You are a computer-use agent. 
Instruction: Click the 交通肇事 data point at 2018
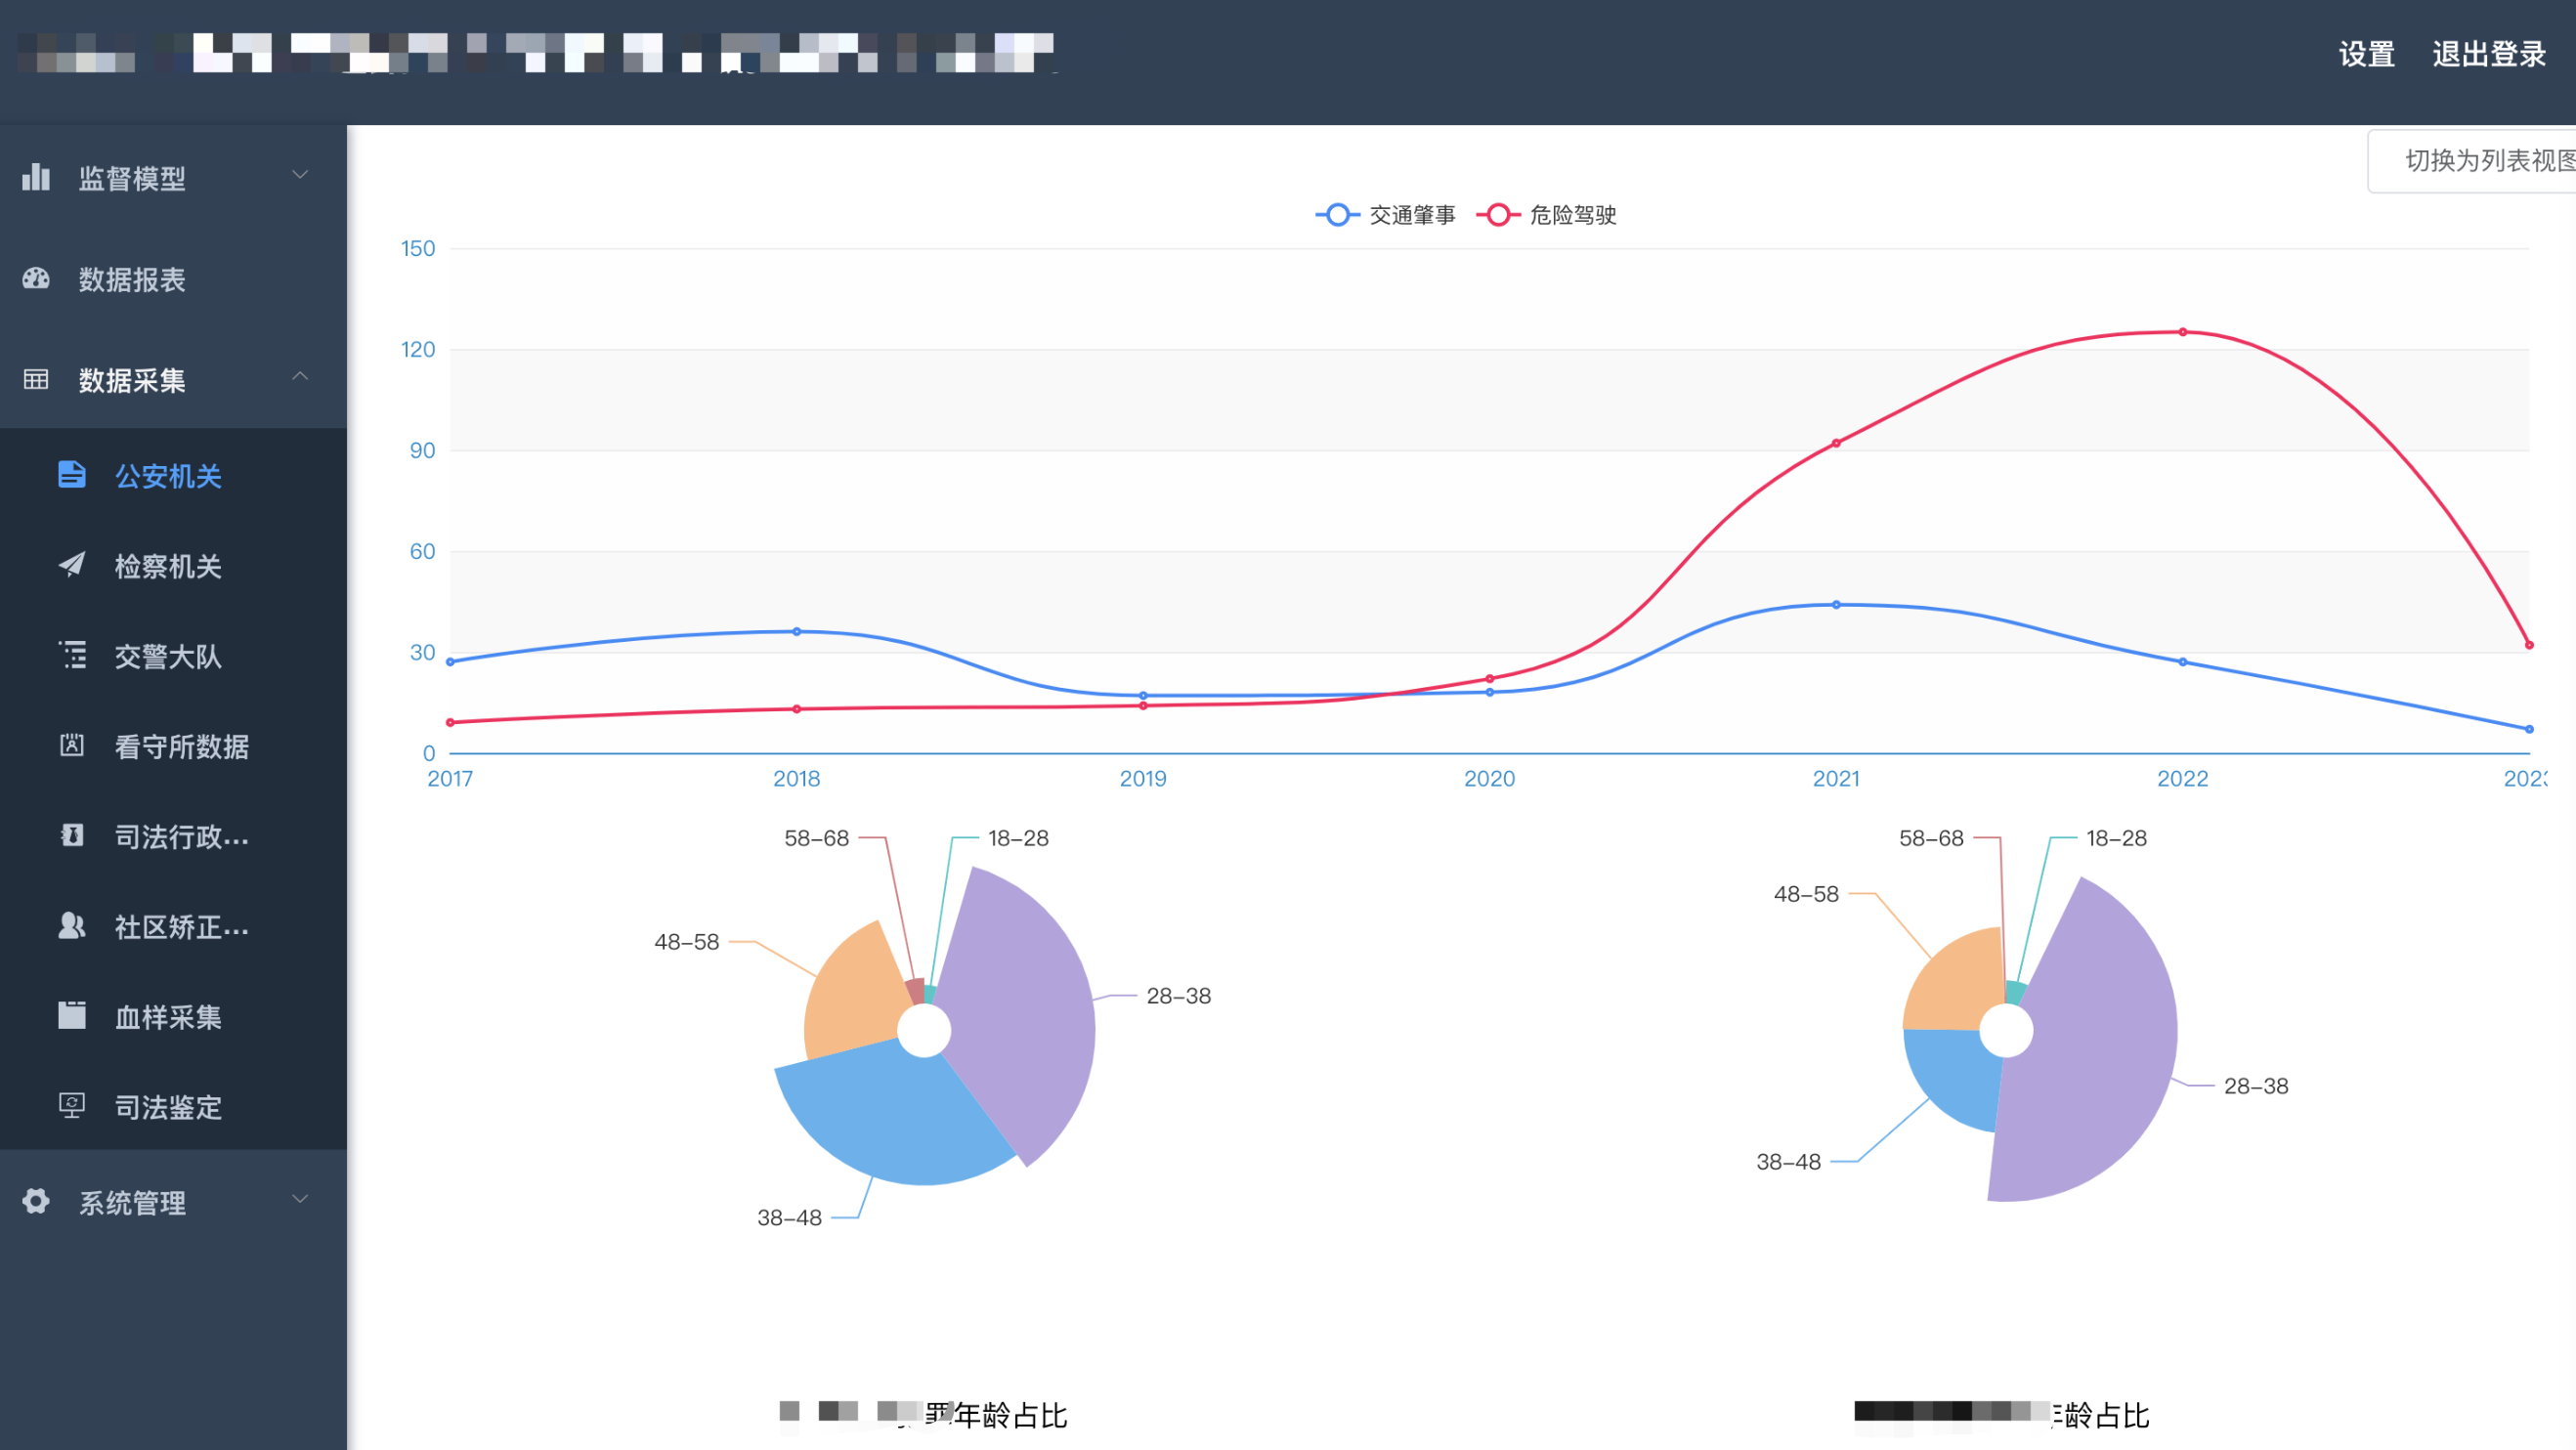tap(796, 631)
